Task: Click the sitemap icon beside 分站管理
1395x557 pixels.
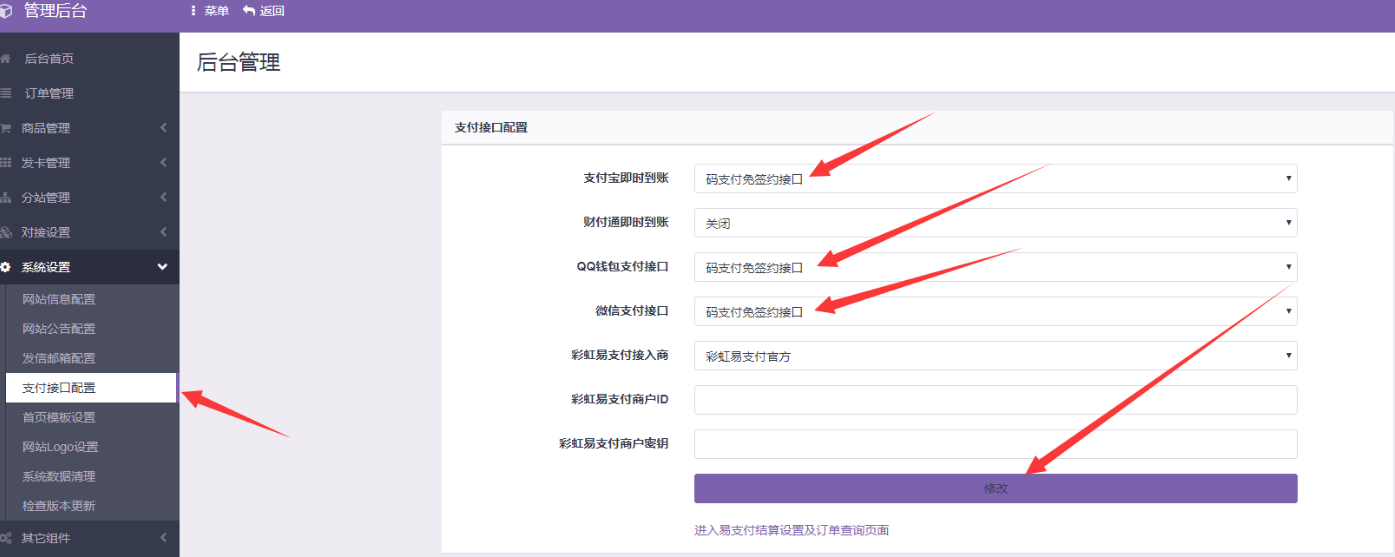Action: [6, 198]
